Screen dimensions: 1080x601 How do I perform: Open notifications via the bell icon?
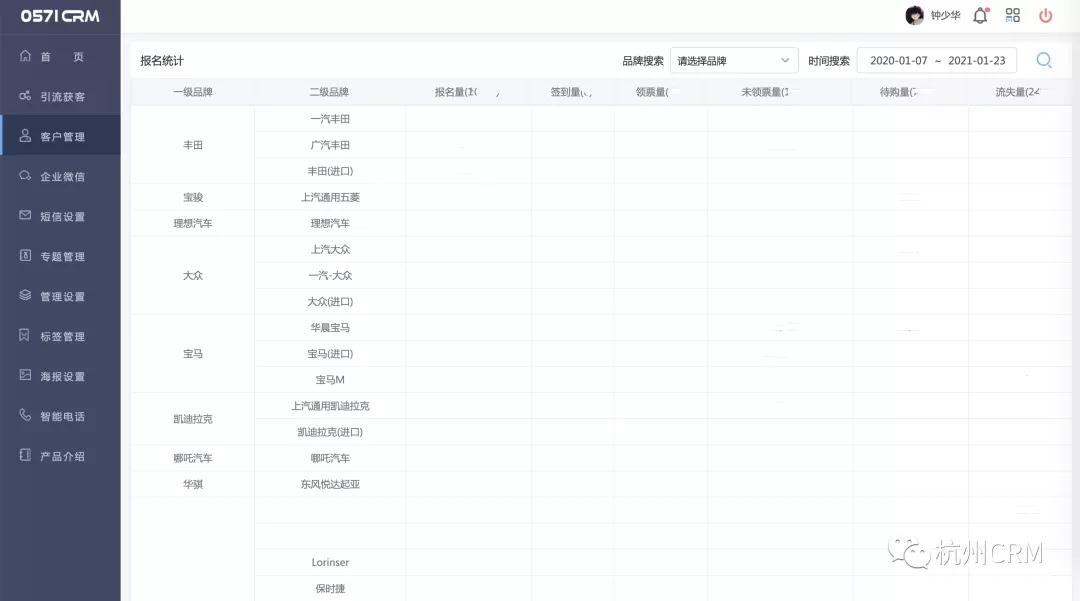coord(981,15)
